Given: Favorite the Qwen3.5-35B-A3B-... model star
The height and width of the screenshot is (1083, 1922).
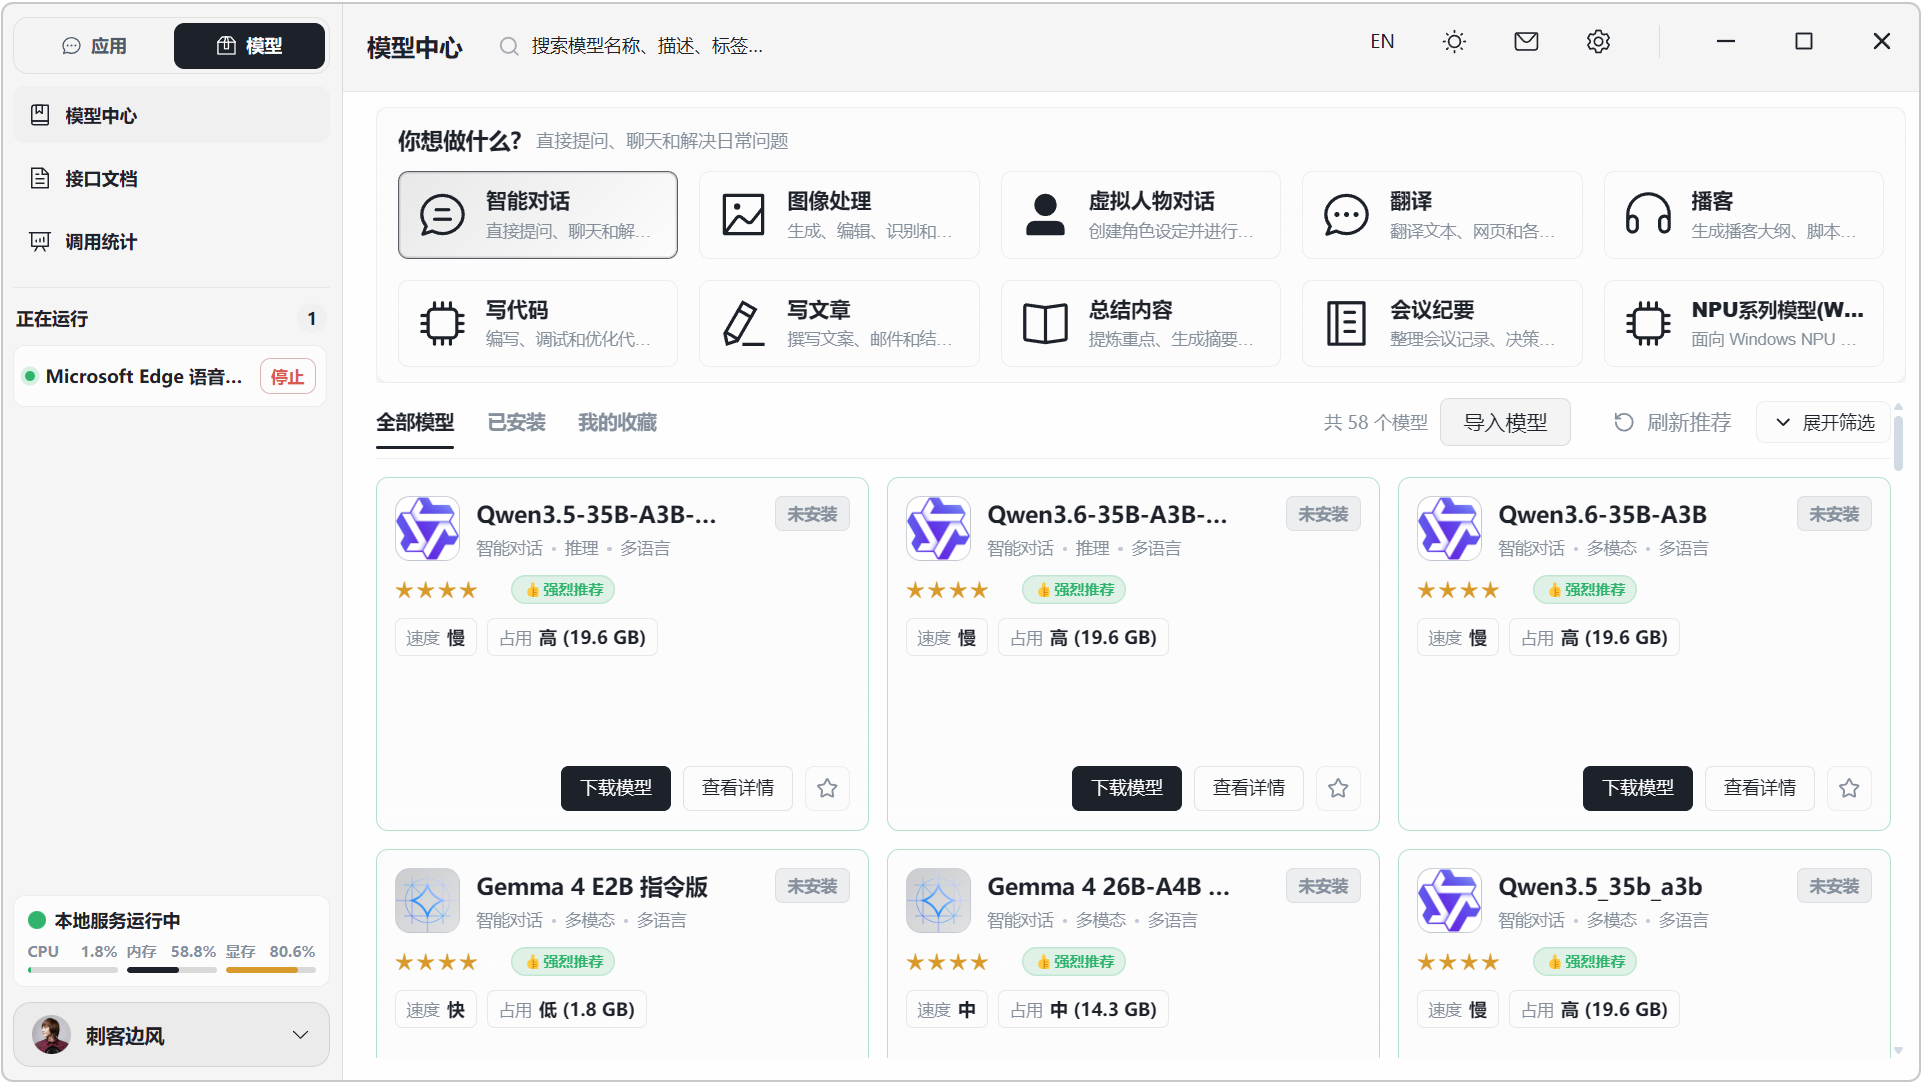Looking at the screenshot, I should pos(827,788).
